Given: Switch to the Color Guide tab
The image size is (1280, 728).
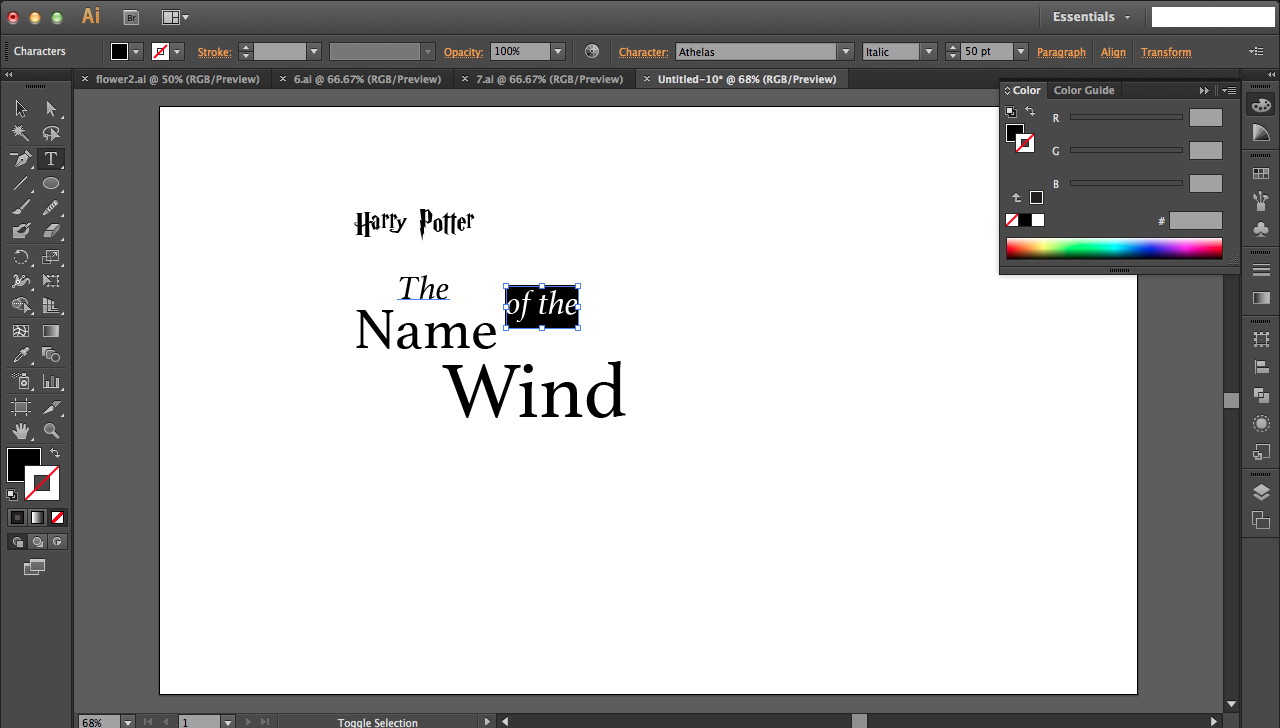Looking at the screenshot, I should point(1084,90).
